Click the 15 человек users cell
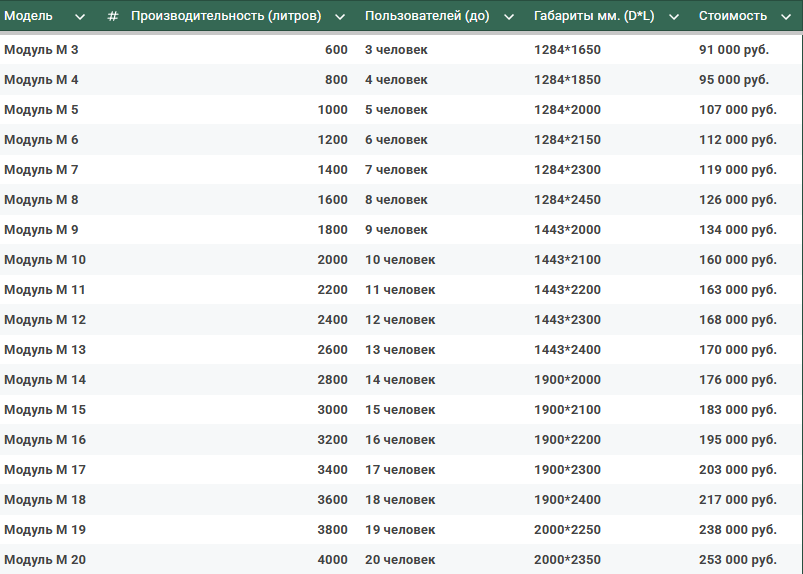The image size is (803, 574). pyautogui.click(x=400, y=410)
